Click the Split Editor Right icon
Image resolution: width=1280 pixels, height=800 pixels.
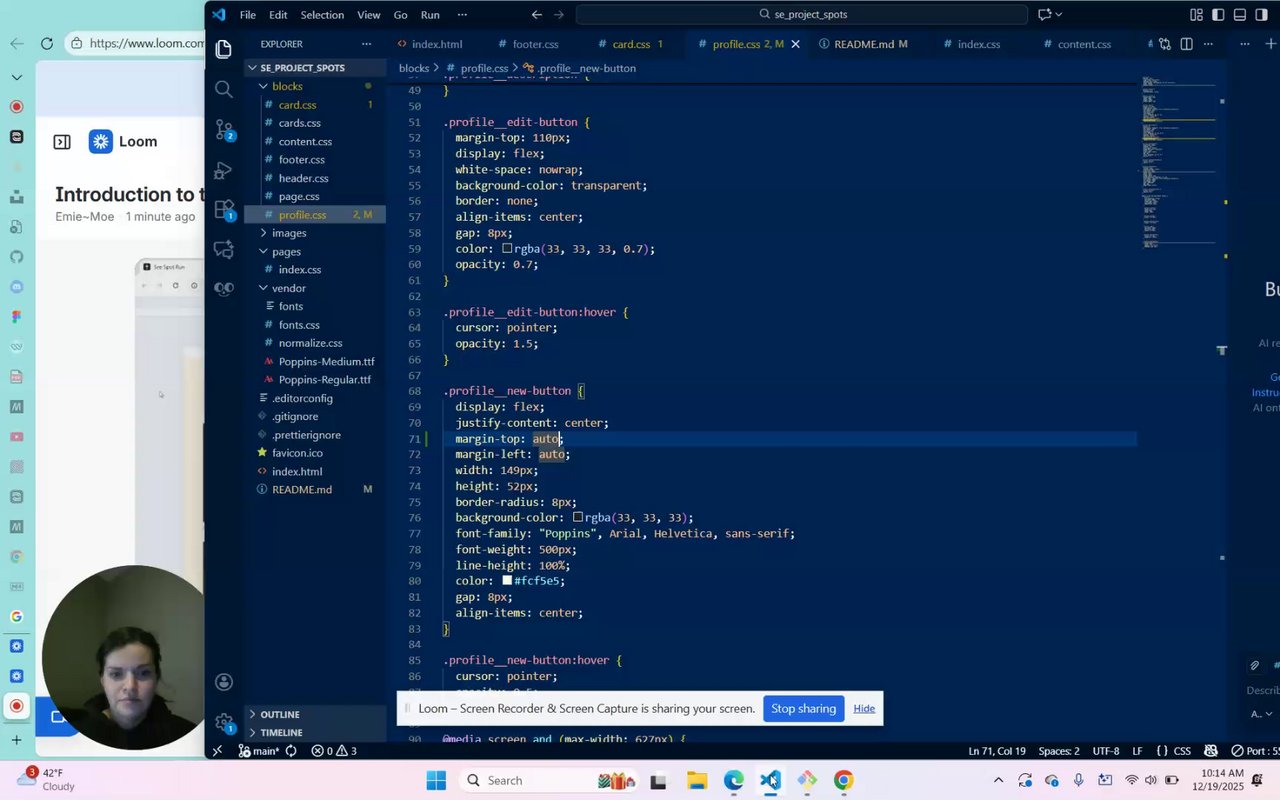tap(1186, 44)
